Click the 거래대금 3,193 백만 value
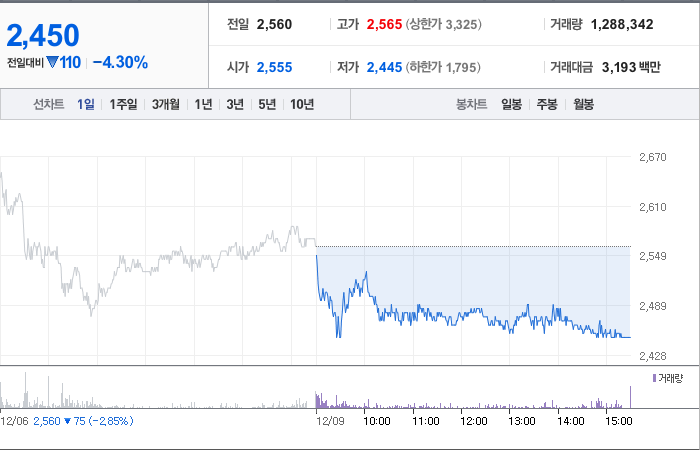This screenshot has width=700, height=450. (x=631, y=67)
